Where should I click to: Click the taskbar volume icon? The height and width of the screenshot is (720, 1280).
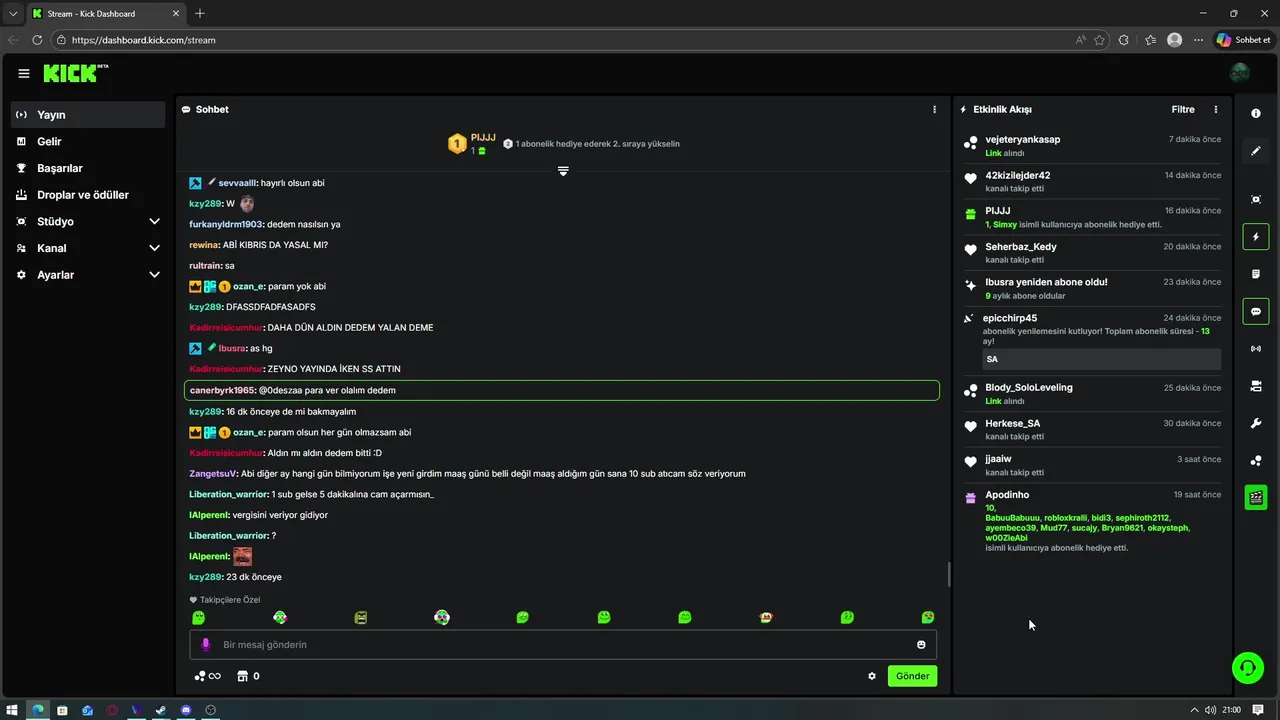pos(1210,710)
